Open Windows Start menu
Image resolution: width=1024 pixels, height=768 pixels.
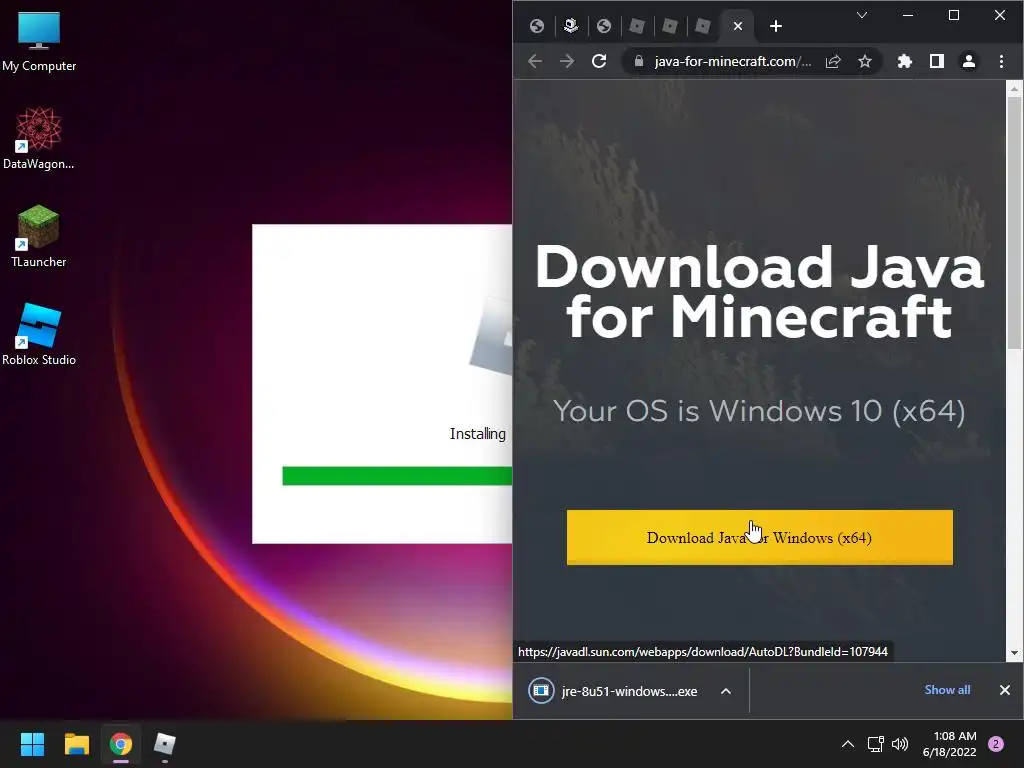click(32, 744)
